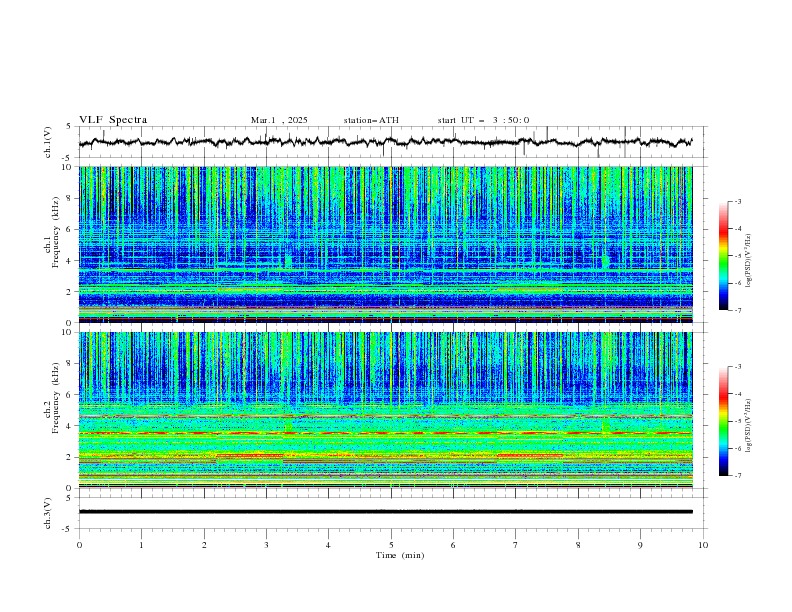Click inside the ch.1 voltage waveform panel
This screenshot has width=792, height=612.
392,142
